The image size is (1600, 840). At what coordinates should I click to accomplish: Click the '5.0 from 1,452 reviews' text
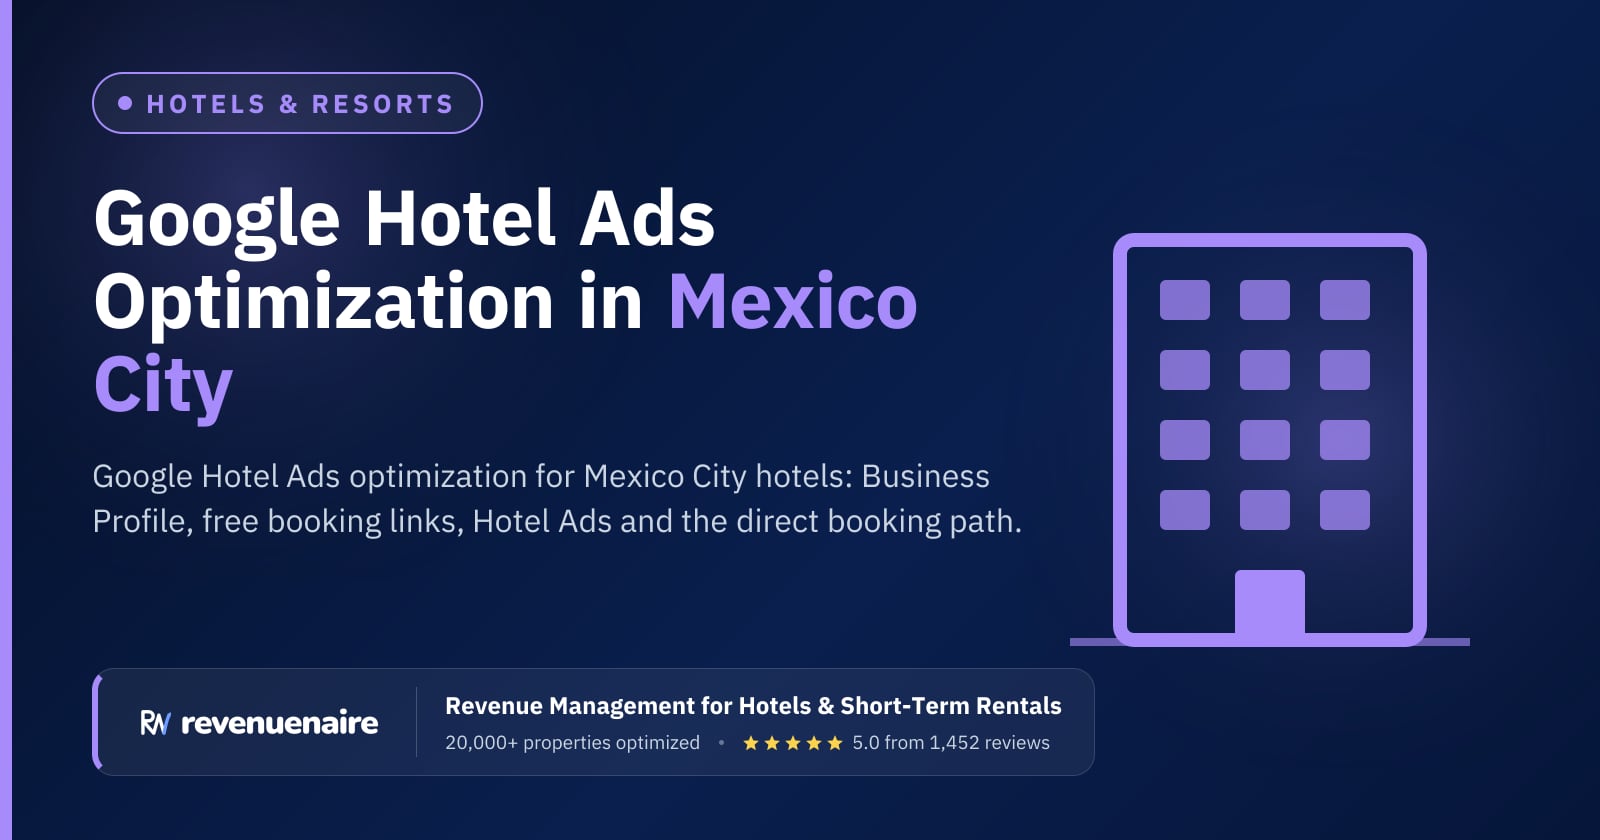click(951, 743)
